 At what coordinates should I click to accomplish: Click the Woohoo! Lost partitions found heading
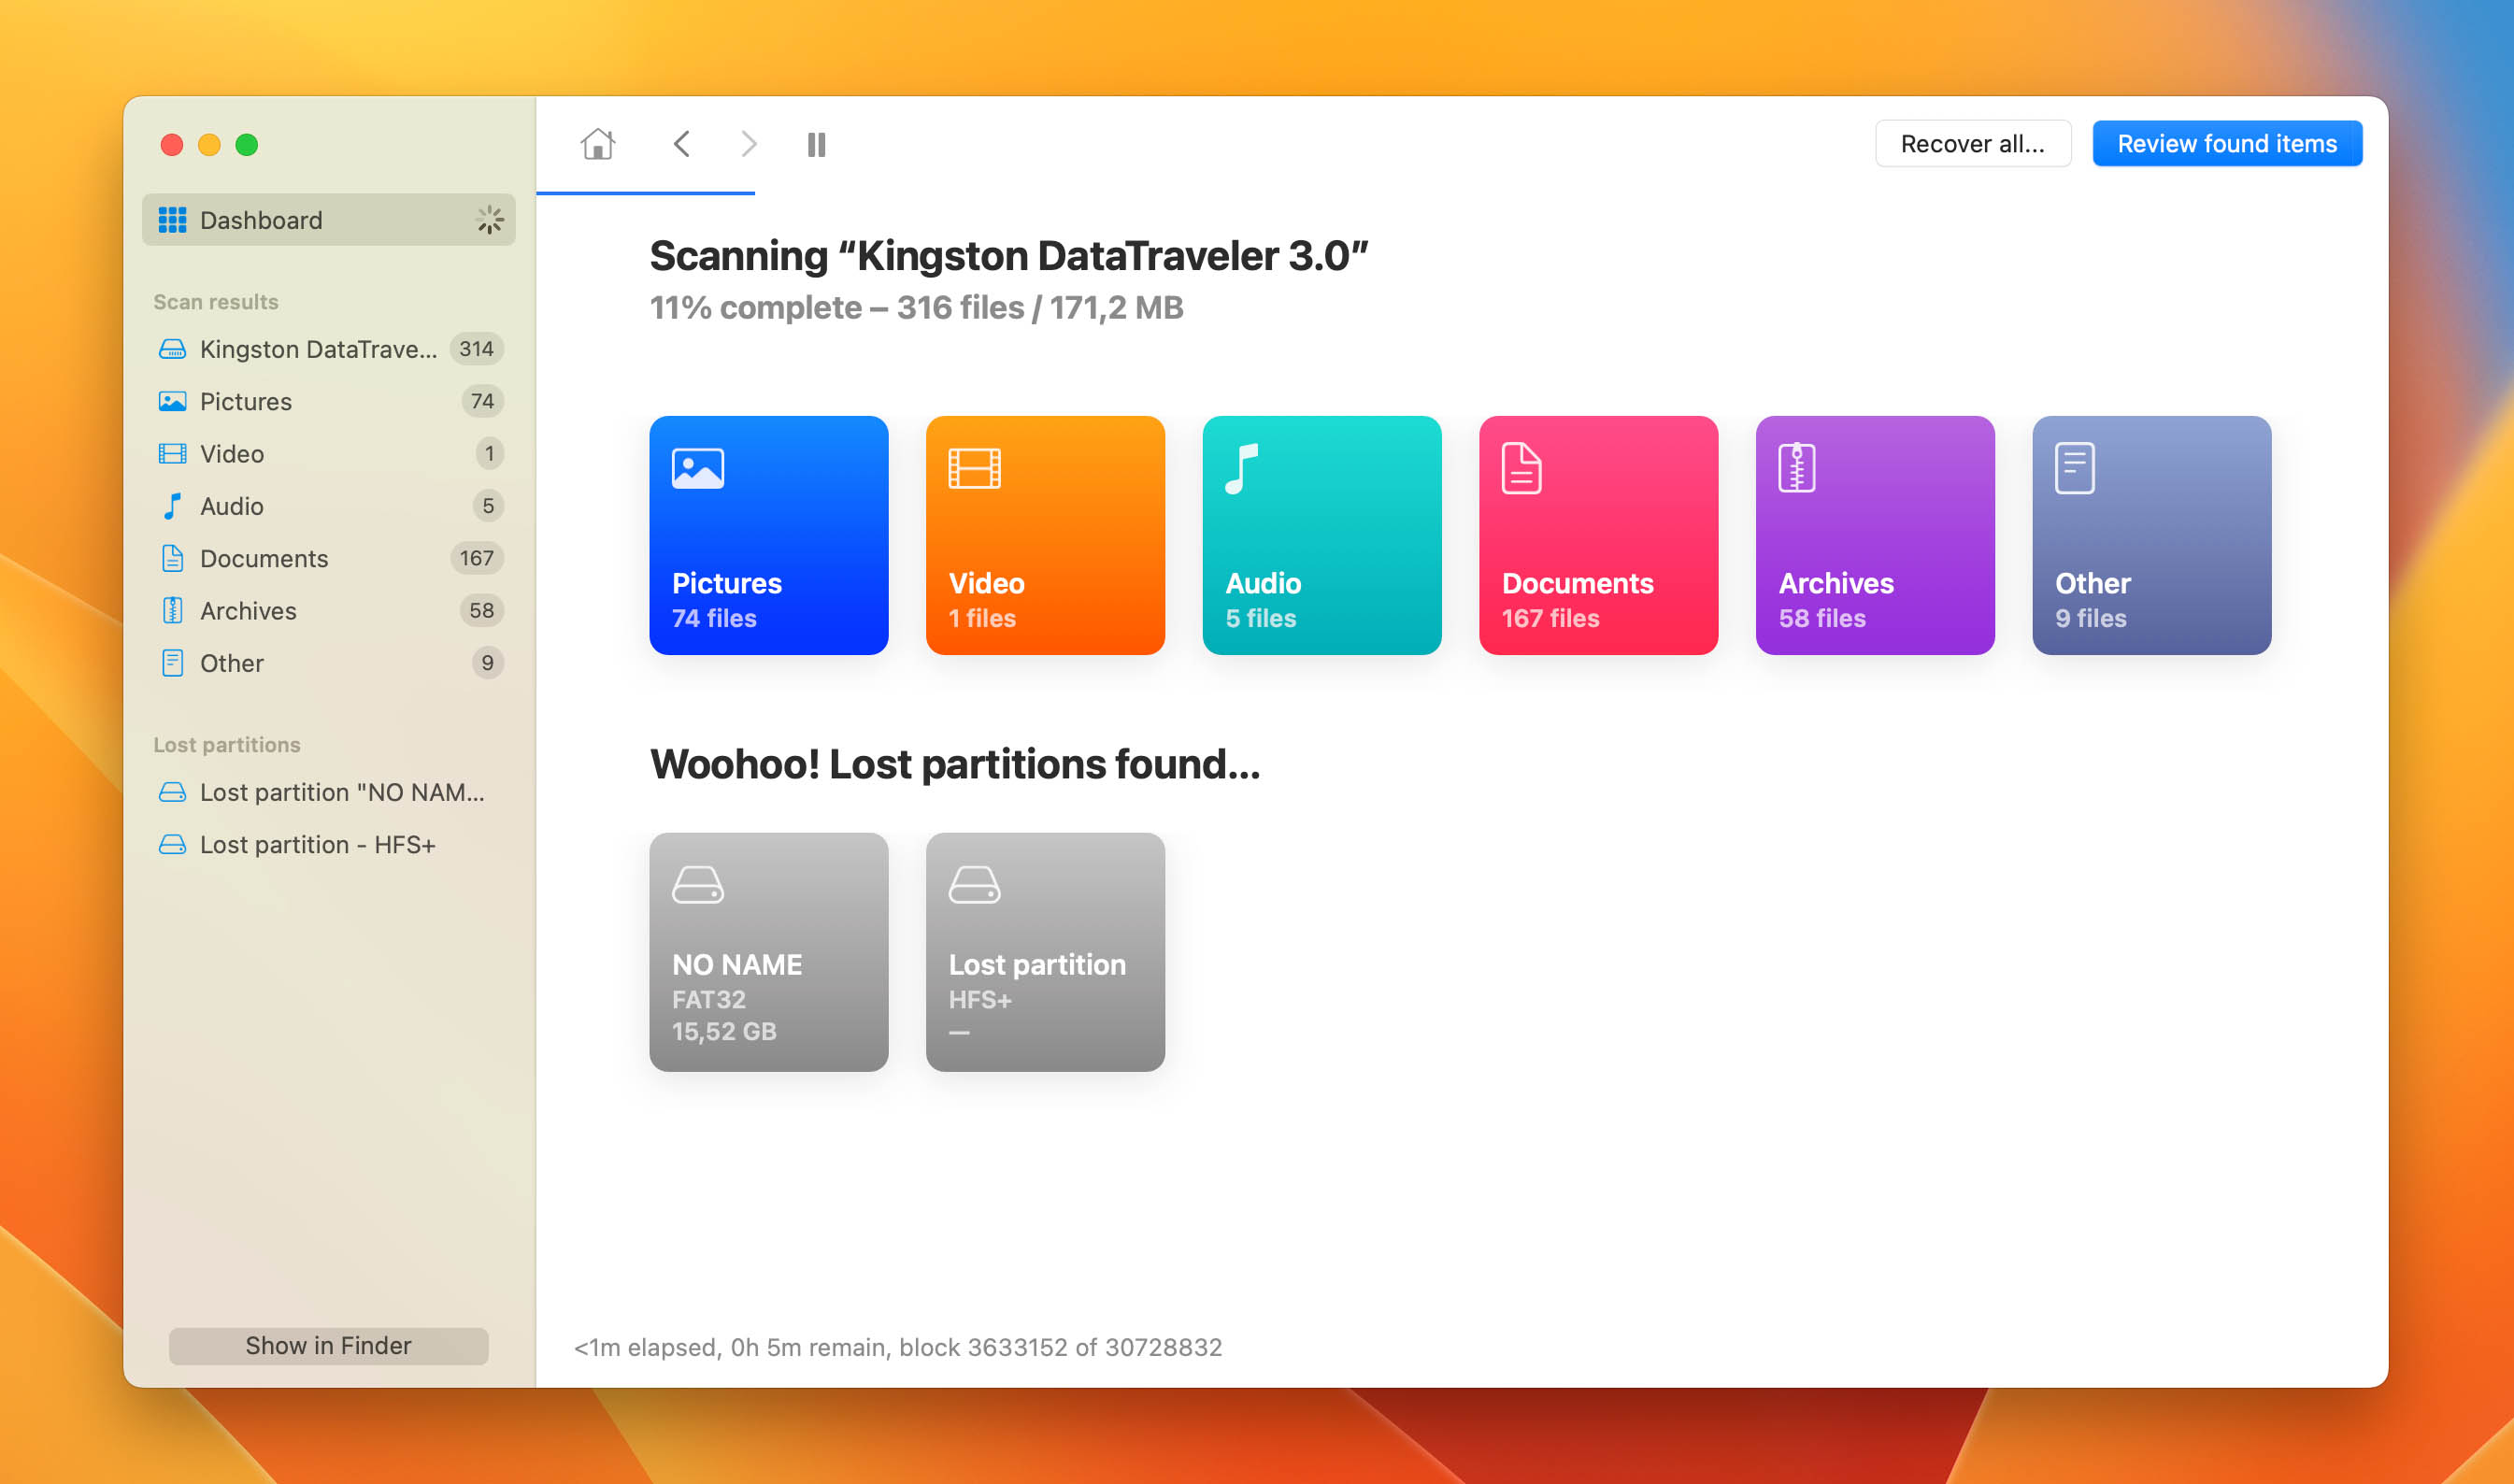tap(954, 765)
